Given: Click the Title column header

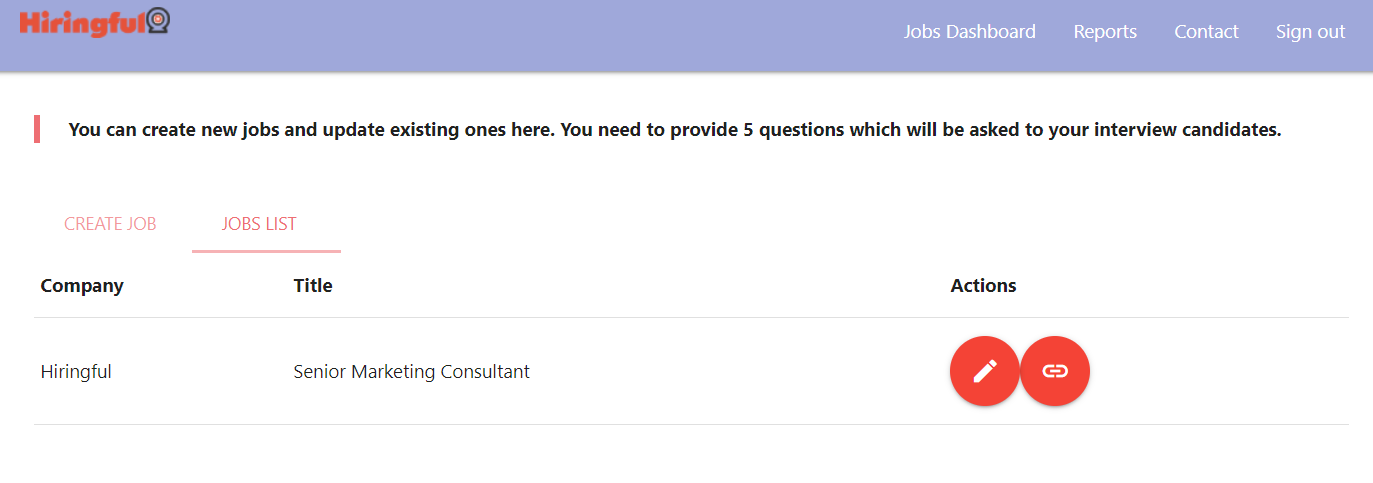Looking at the screenshot, I should [313, 286].
